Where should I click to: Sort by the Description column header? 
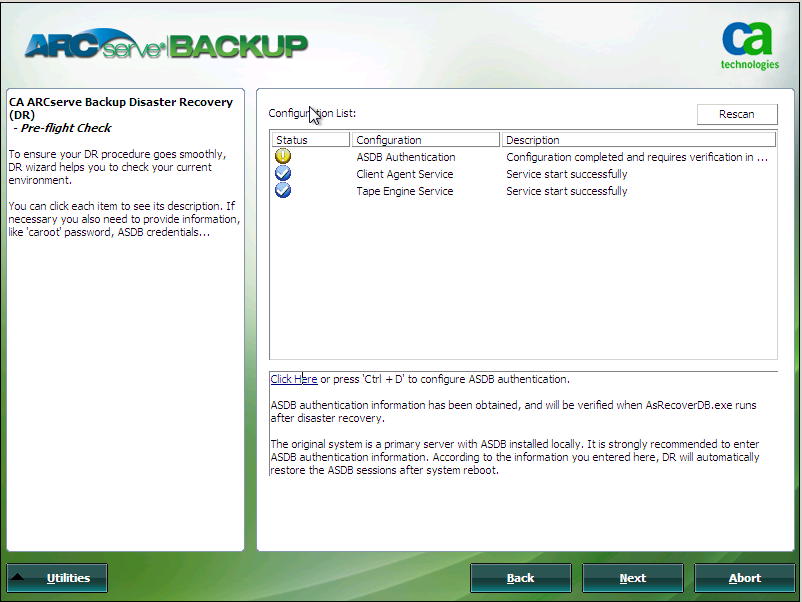click(639, 140)
